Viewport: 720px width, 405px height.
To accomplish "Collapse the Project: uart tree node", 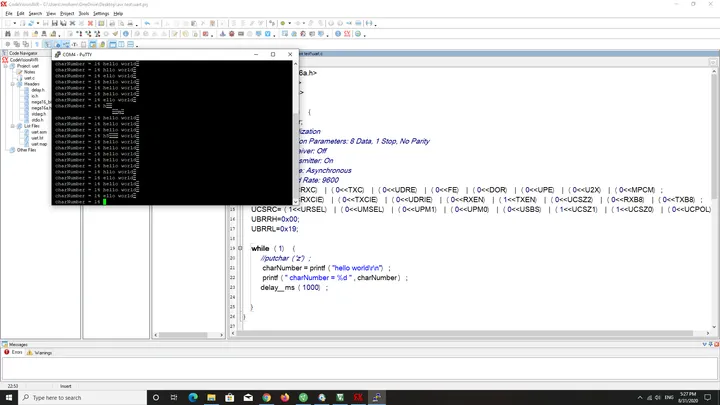I will pyautogui.click(x=6, y=66).
